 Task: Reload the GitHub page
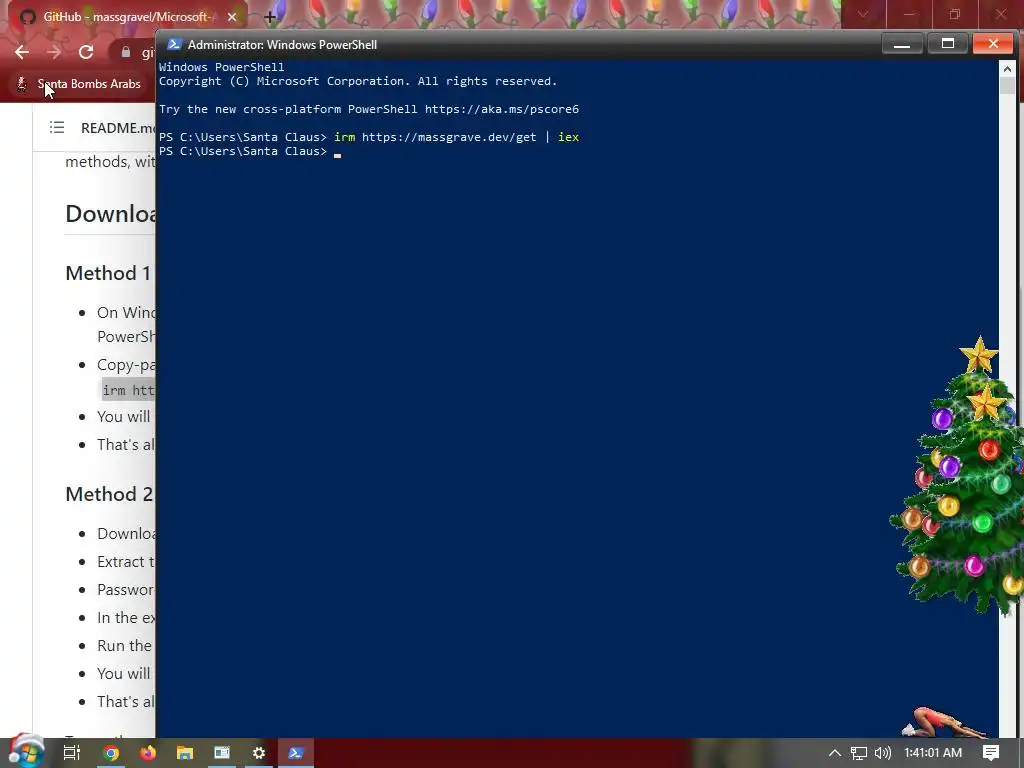86,52
